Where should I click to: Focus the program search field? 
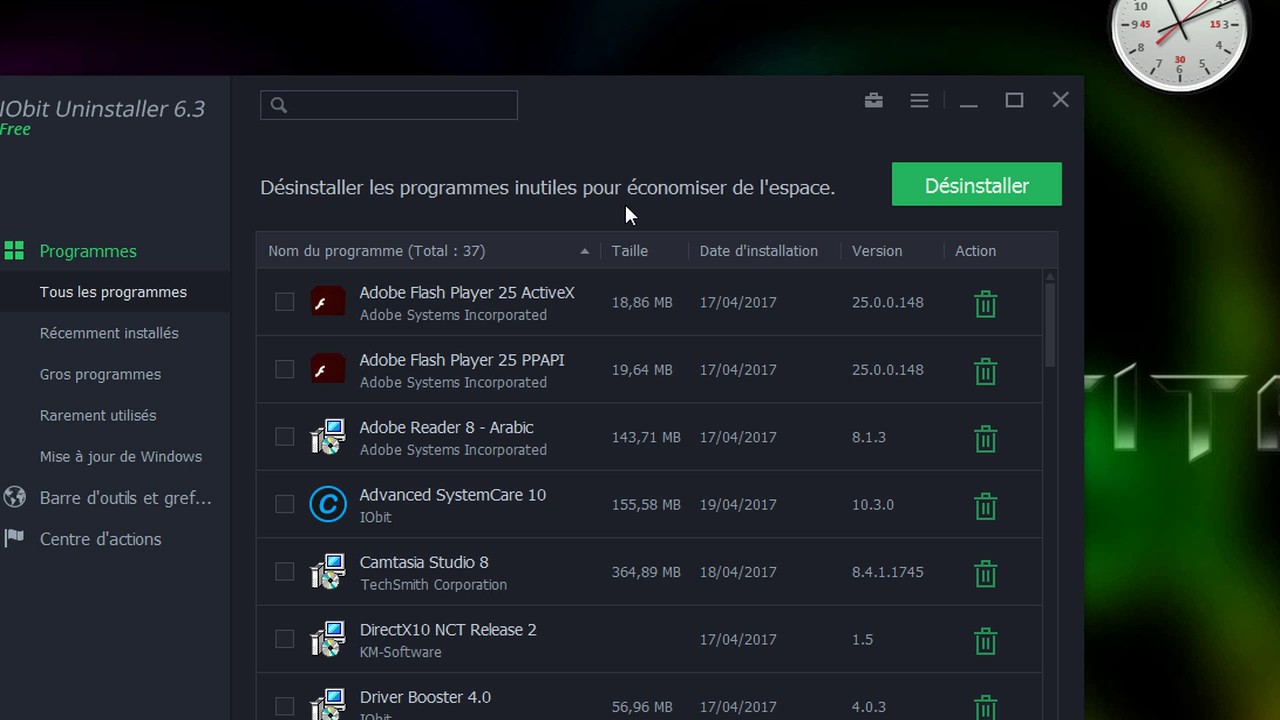(x=389, y=105)
